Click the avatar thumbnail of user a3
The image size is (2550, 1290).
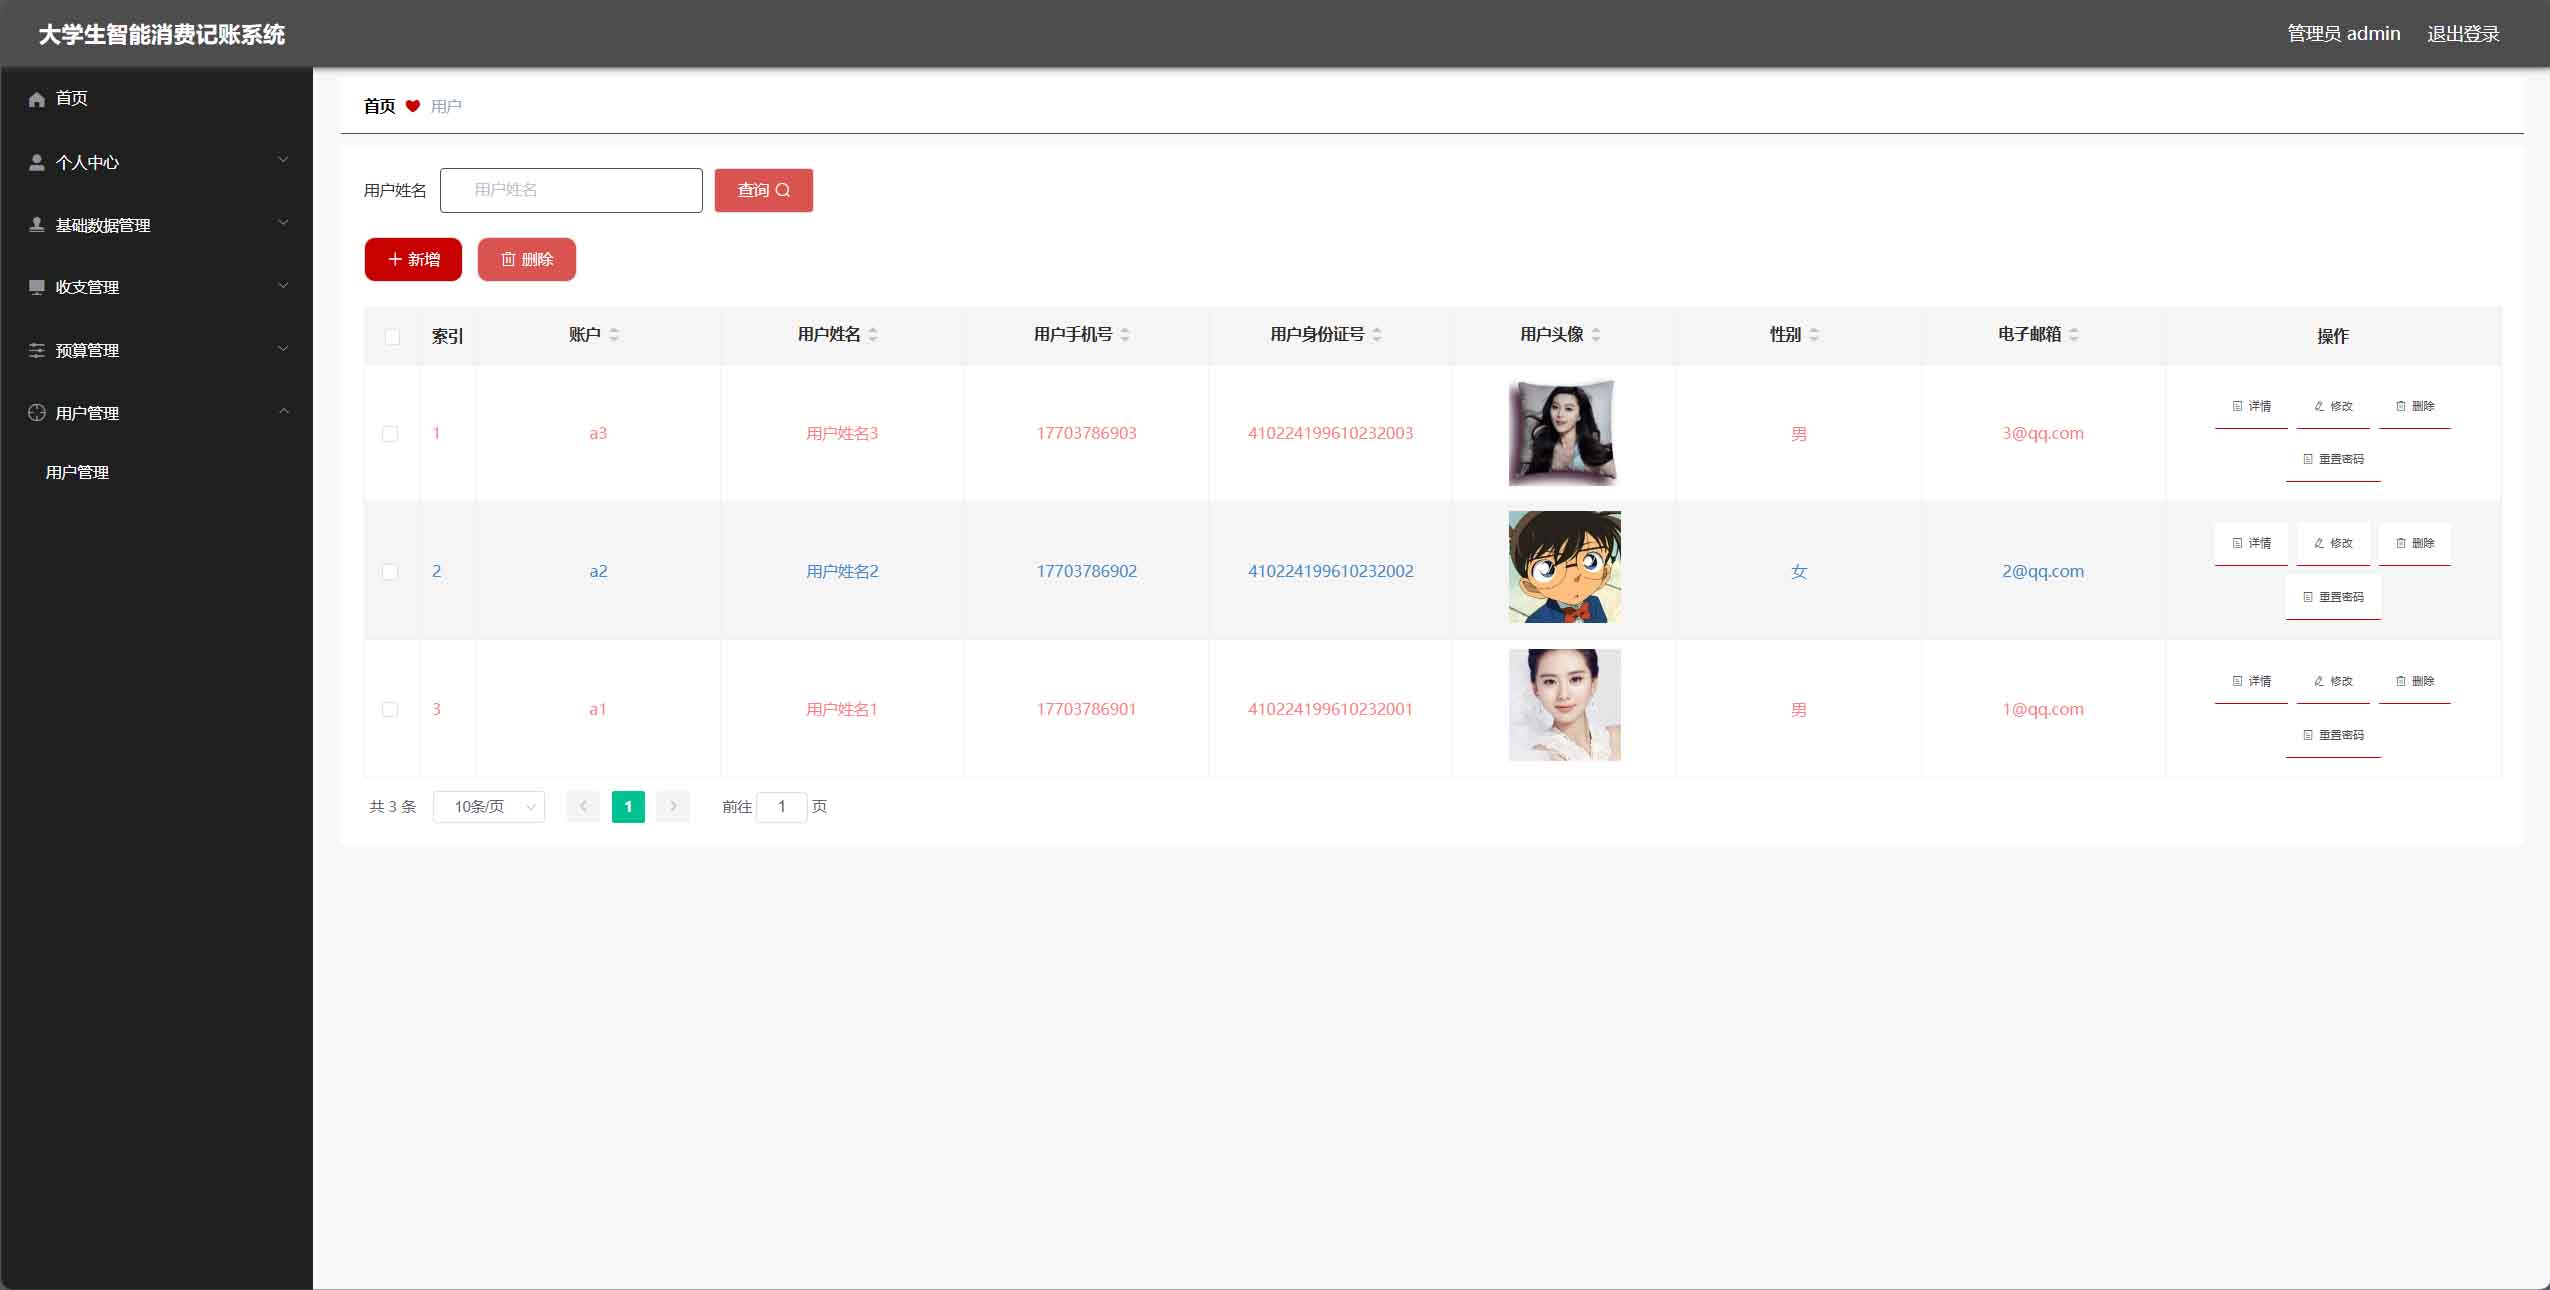click(1564, 432)
